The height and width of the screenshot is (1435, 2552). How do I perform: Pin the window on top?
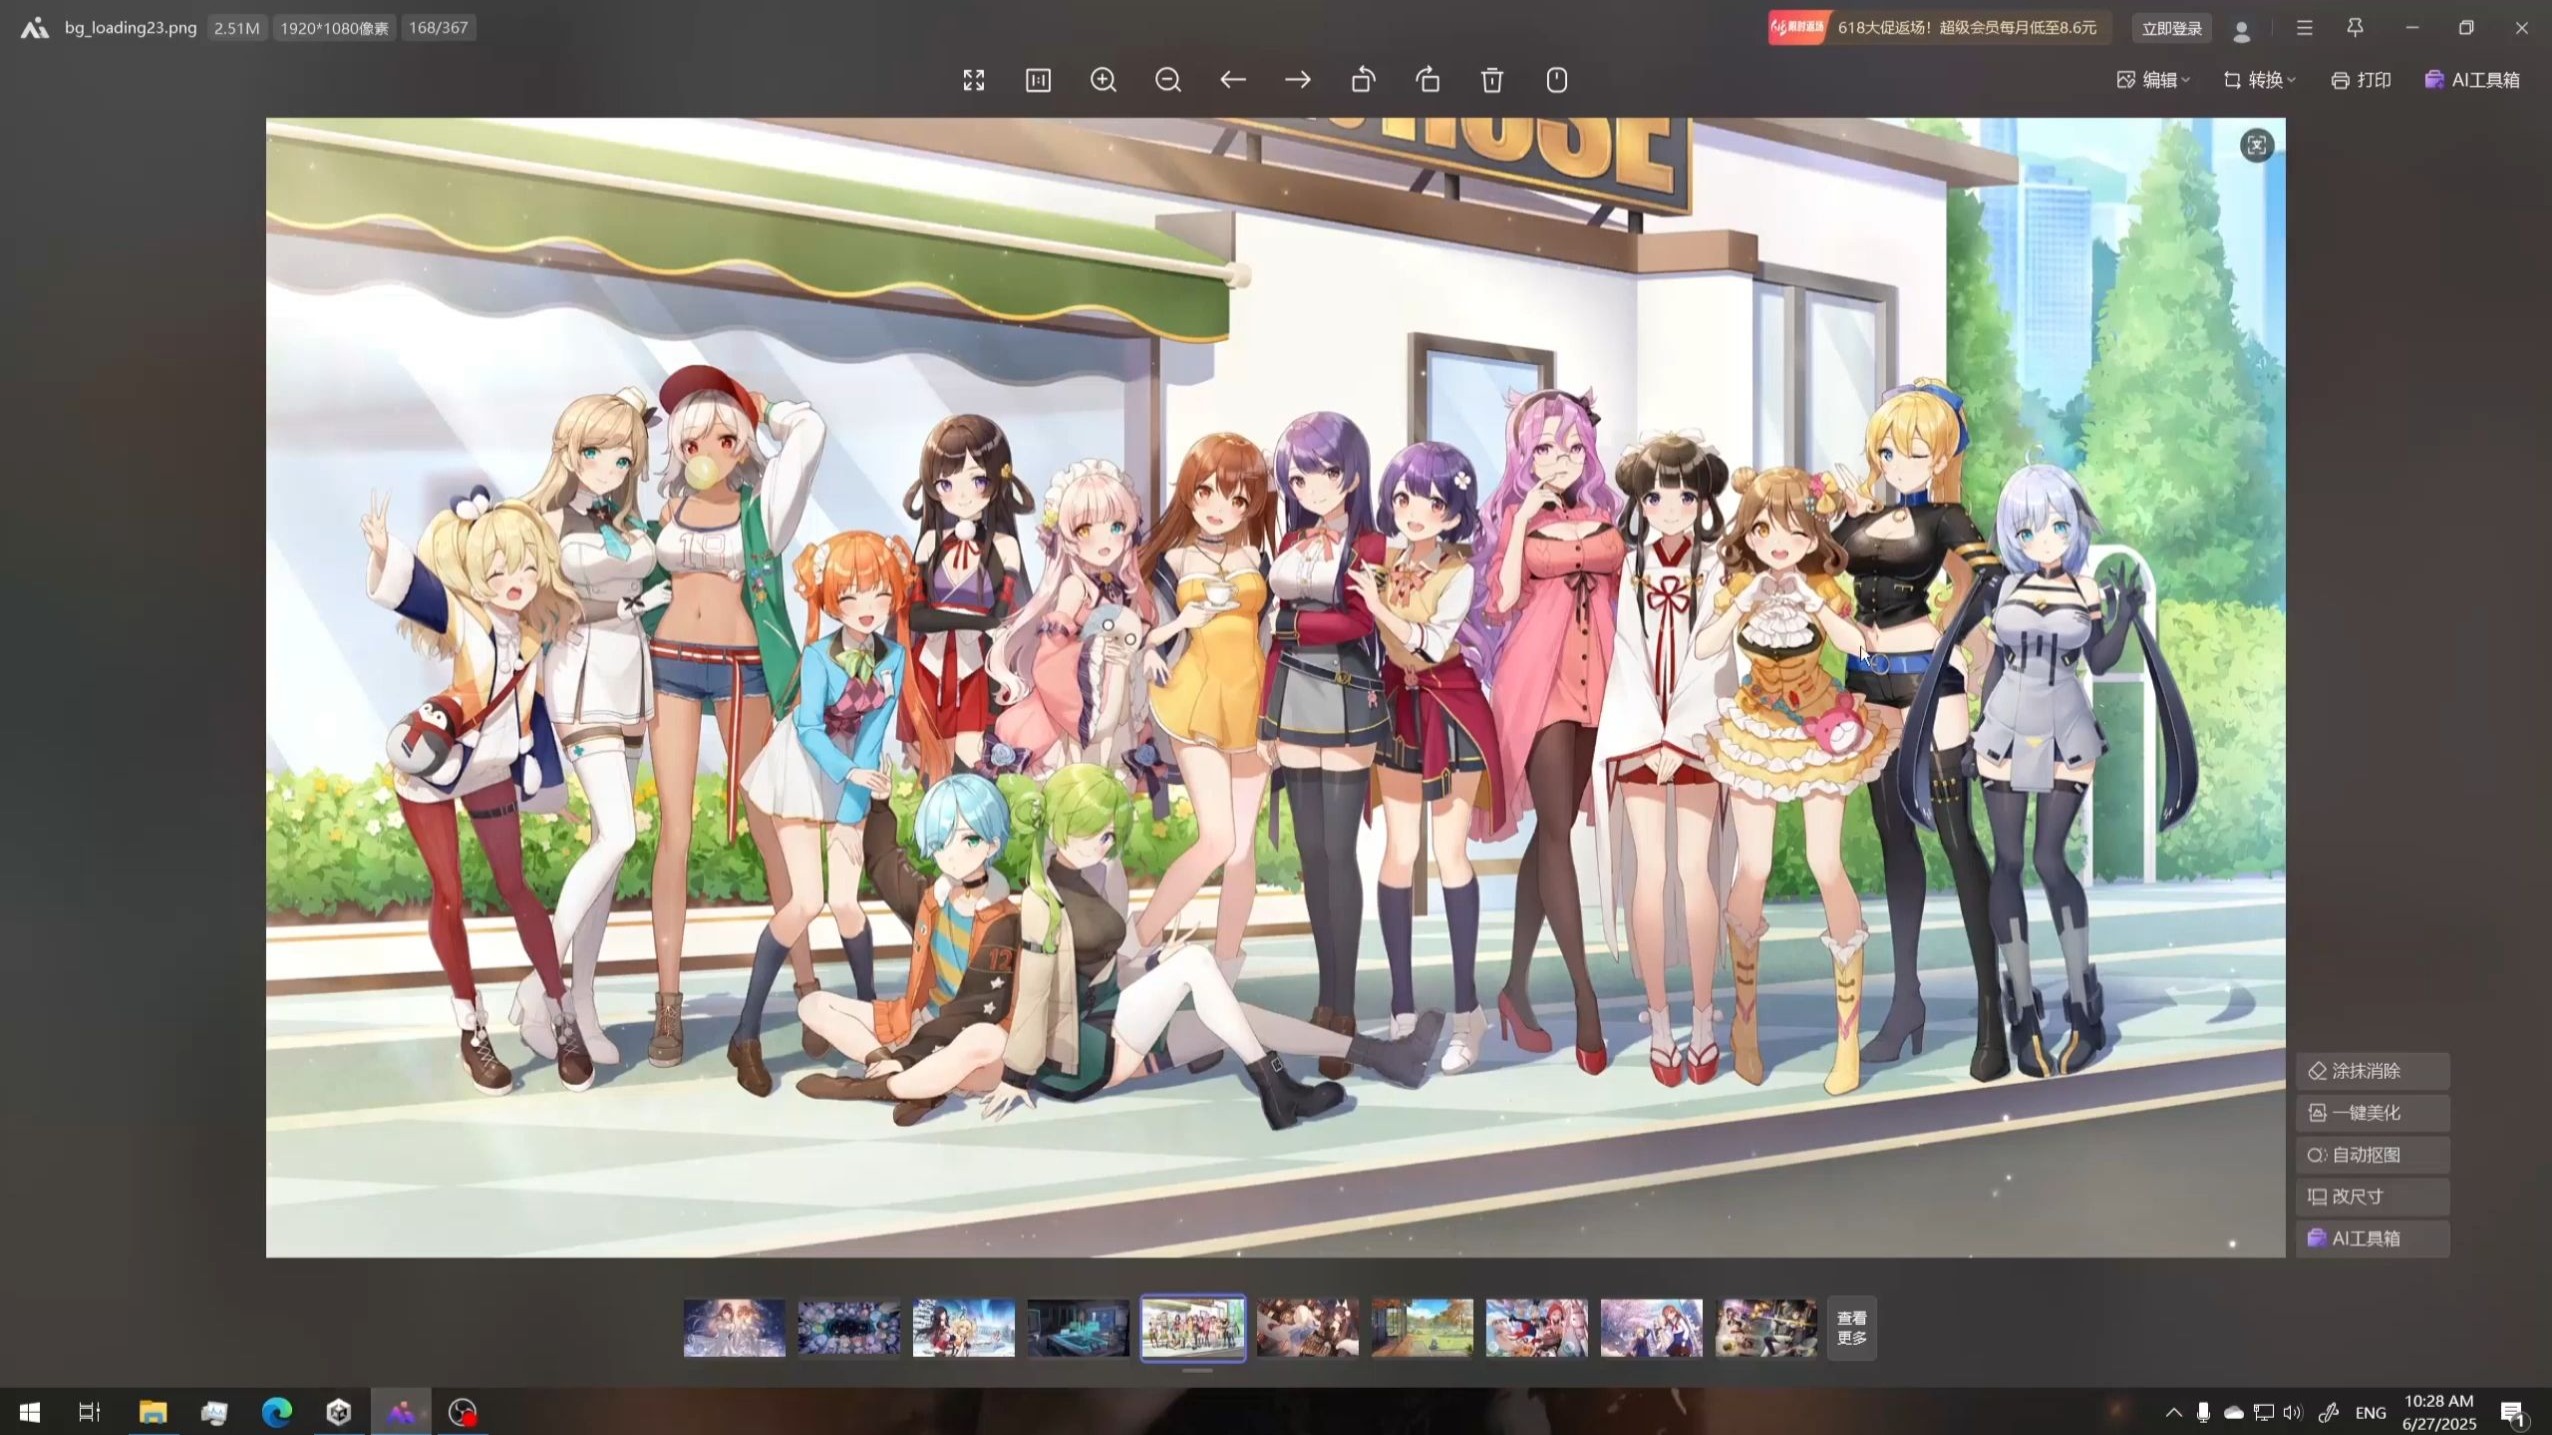pos(2355,28)
